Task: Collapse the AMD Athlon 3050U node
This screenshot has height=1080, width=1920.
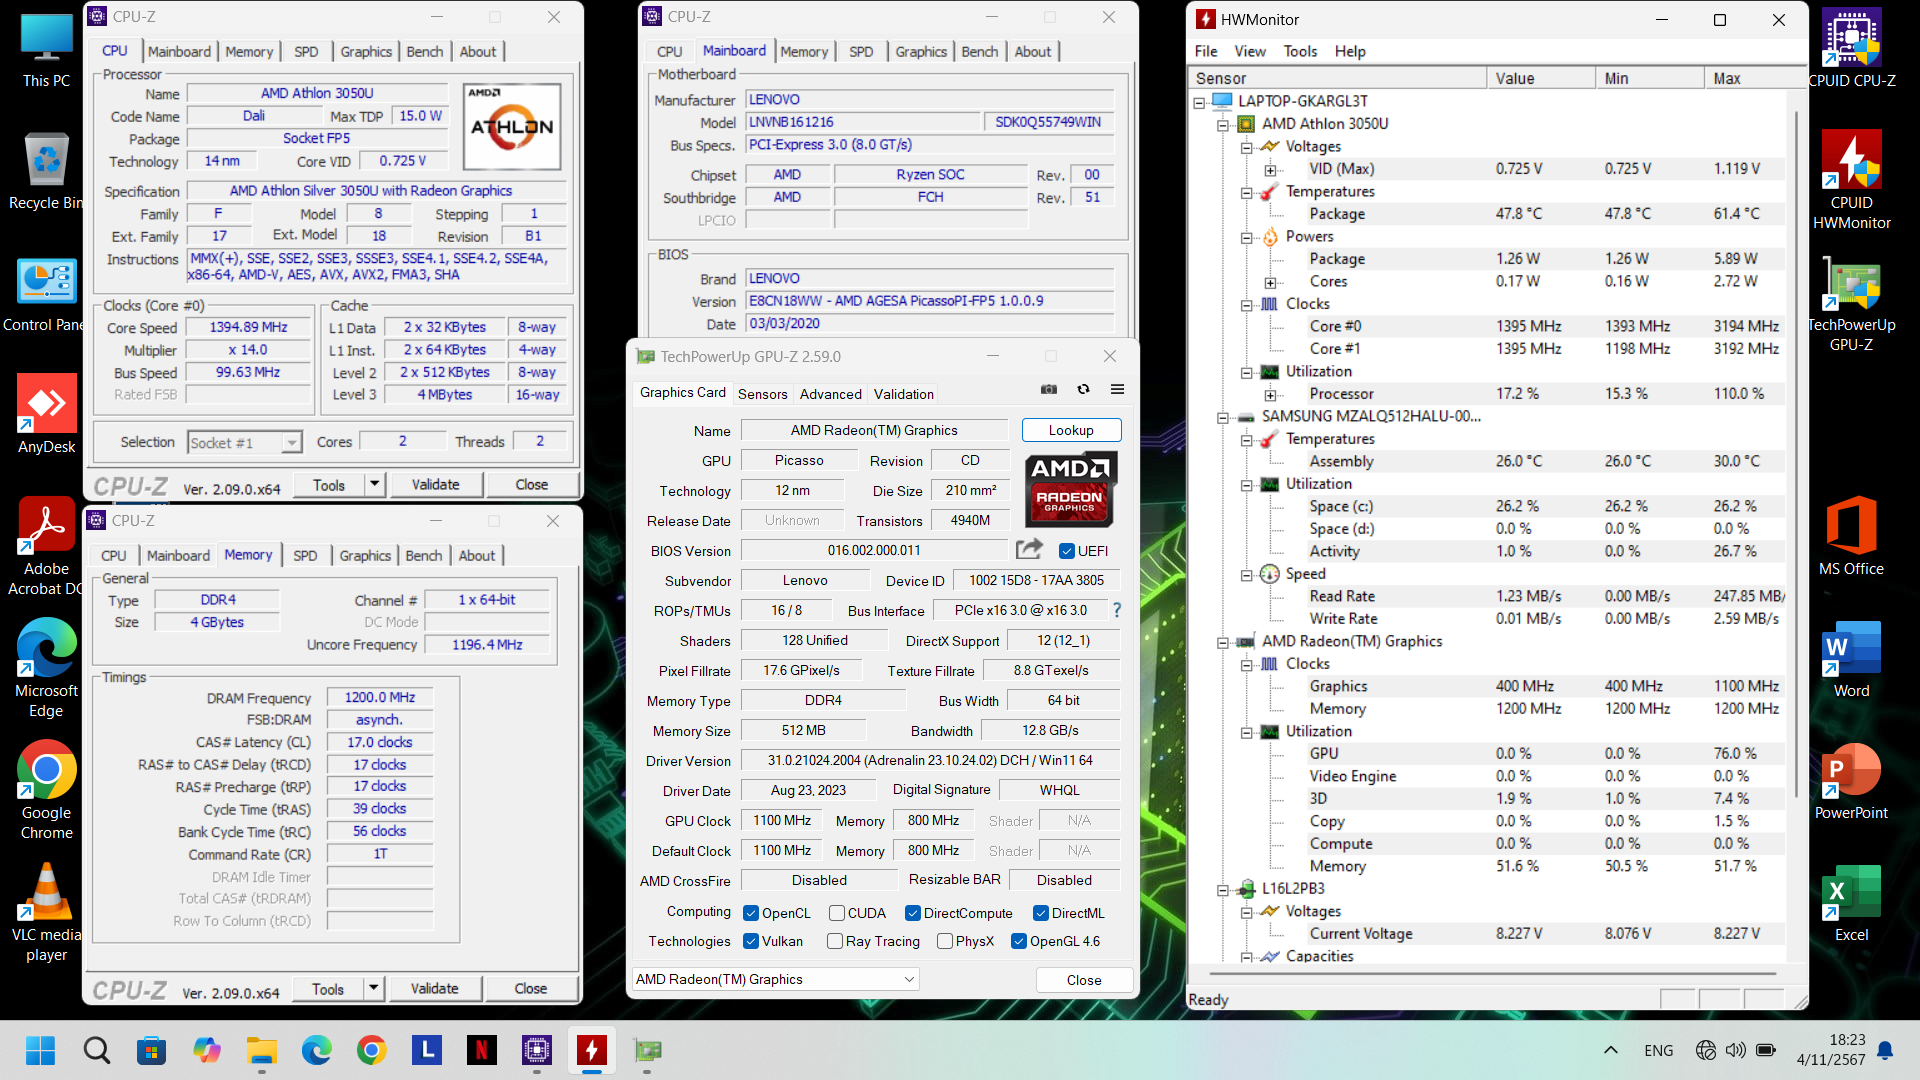Action: click(x=1223, y=124)
